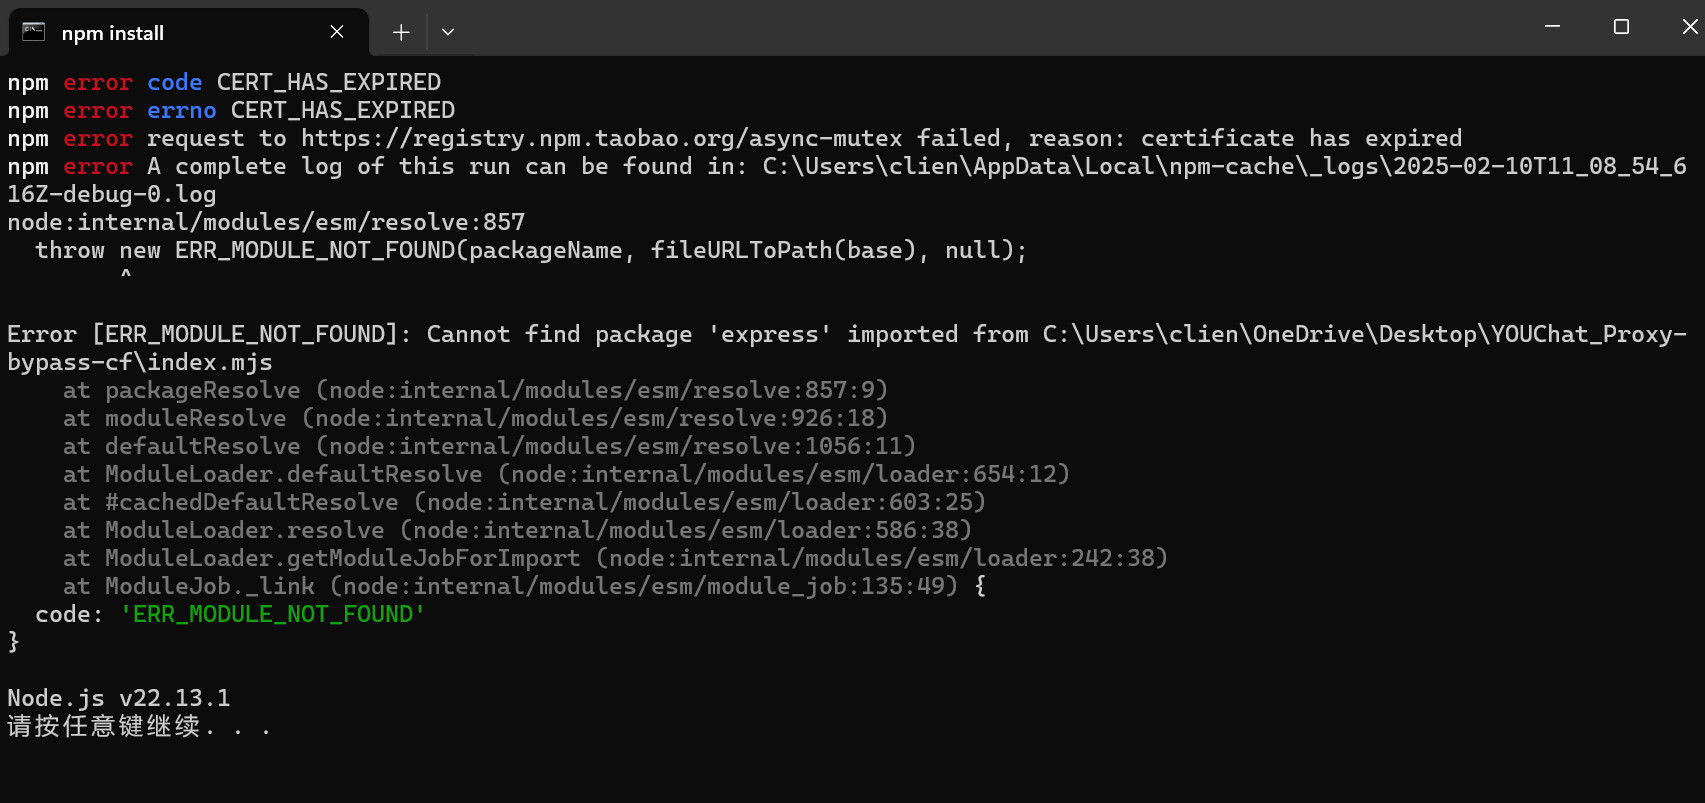1705x803 pixels.
Task: Click the blue "code" word in the first line
Action: pyautogui.click(x=174, y=82)
